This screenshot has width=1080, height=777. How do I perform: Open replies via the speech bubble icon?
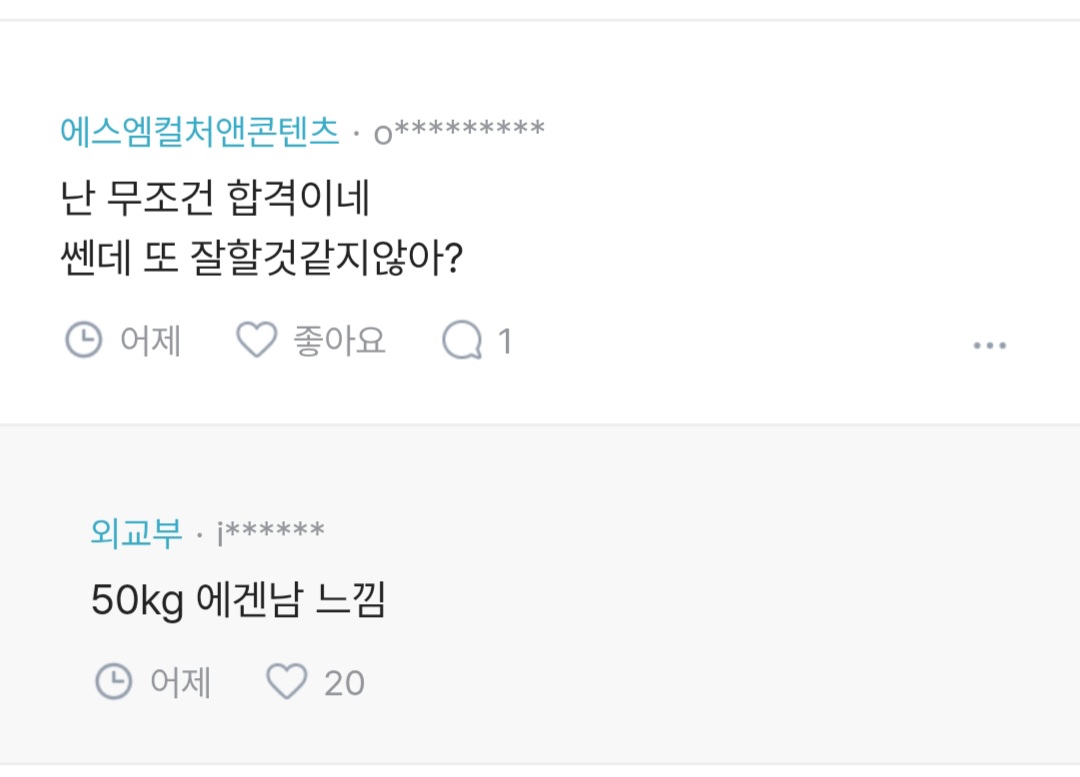pyautogui.click(x=462, y=341)
